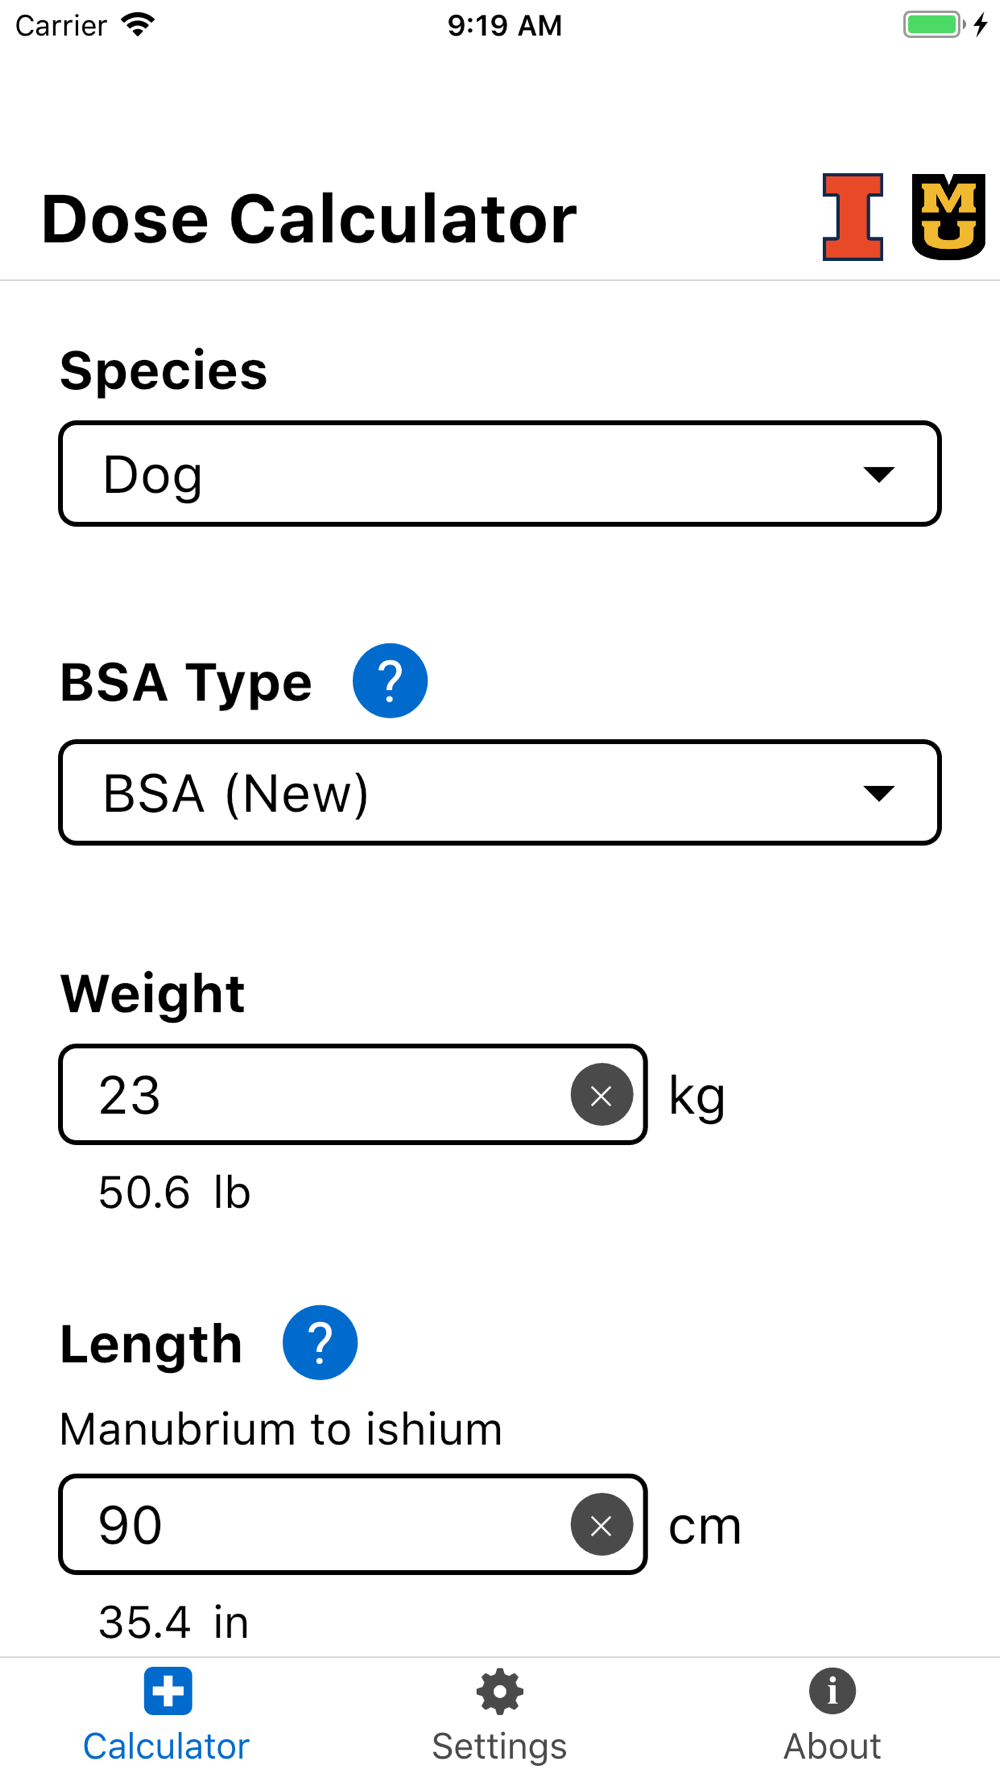
Task: Click the BSA Type dropdown arrow
Action: click(x=879, y=793)
